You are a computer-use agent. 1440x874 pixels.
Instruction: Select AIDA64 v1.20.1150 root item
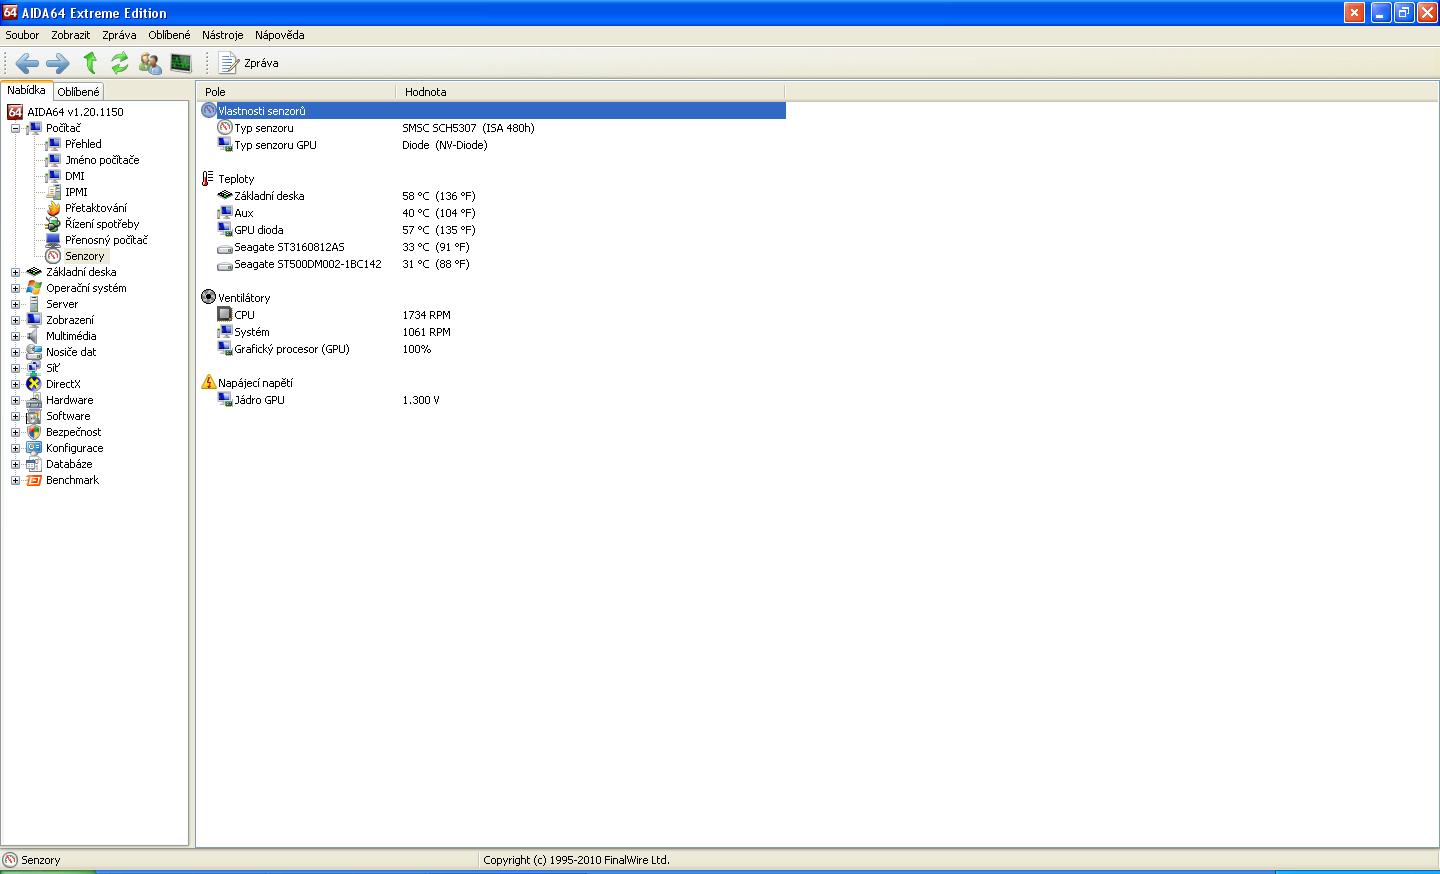pos(75,112)
